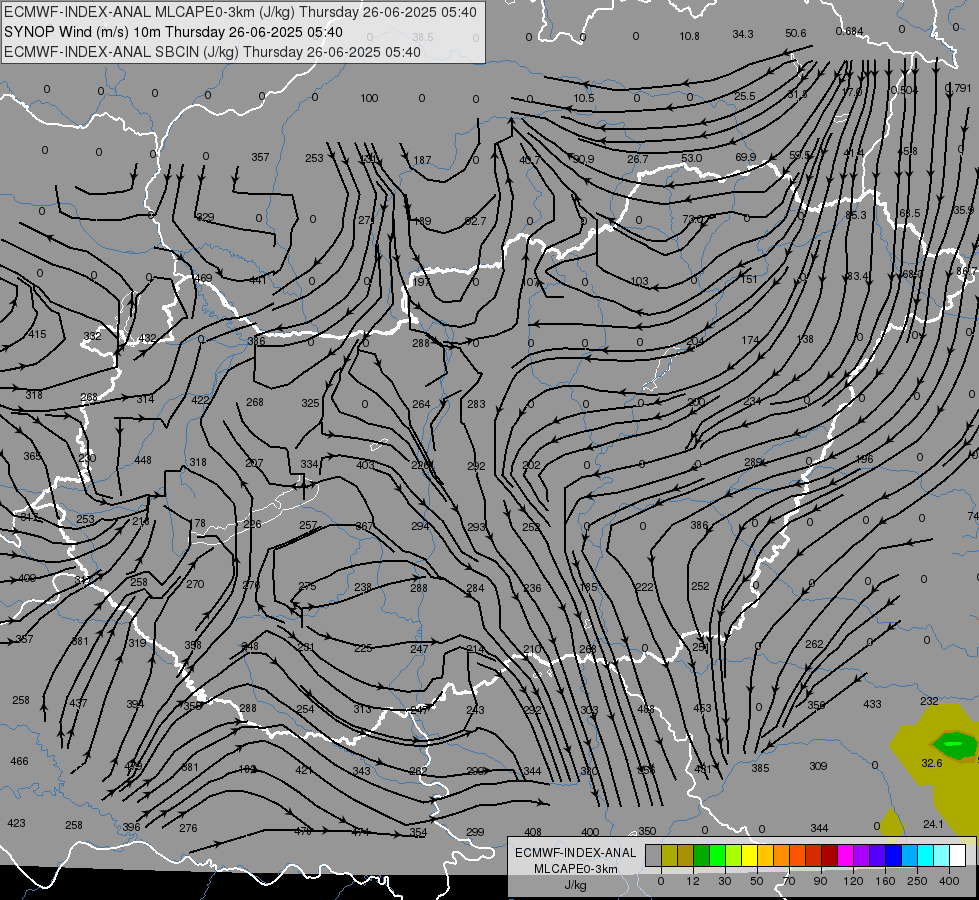Screen dimensions: 979x900
Task: Select the 34.3 value along top row
Action: click(x=743, y=34)
